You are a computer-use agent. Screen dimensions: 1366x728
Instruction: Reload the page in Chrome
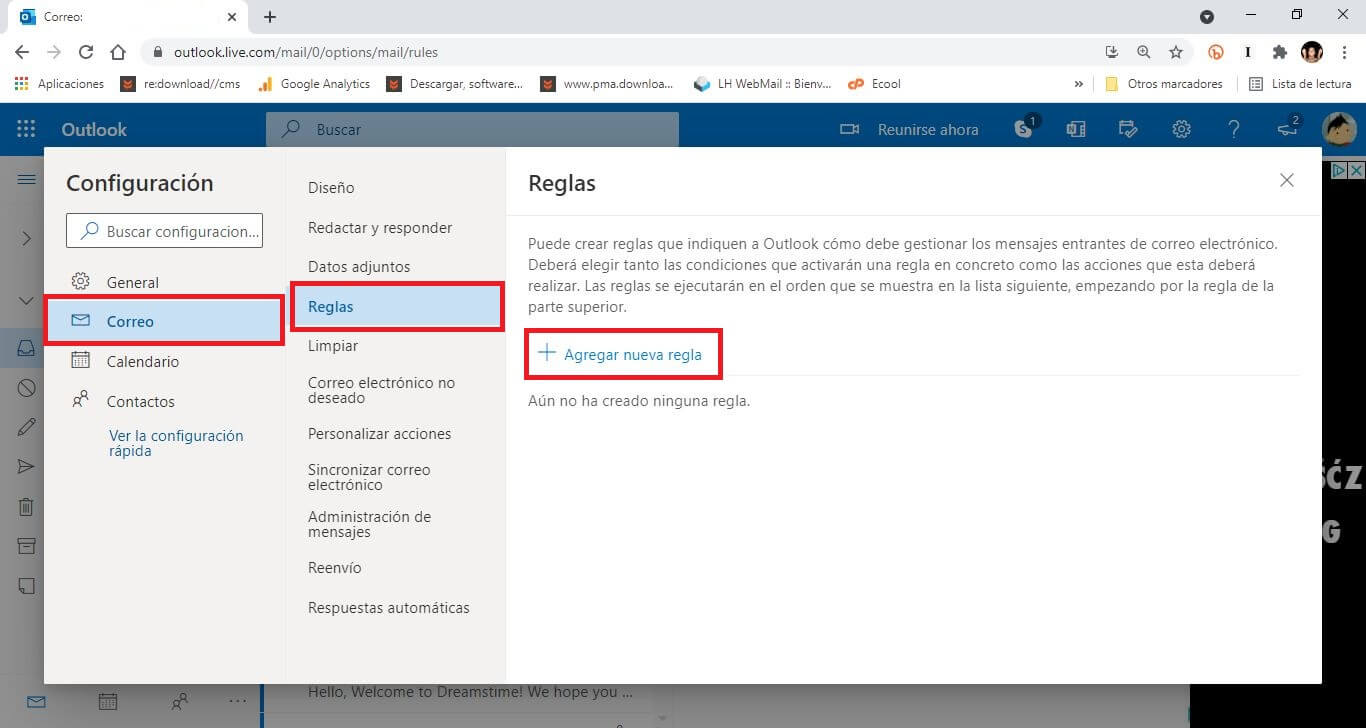tap(86, 52)
